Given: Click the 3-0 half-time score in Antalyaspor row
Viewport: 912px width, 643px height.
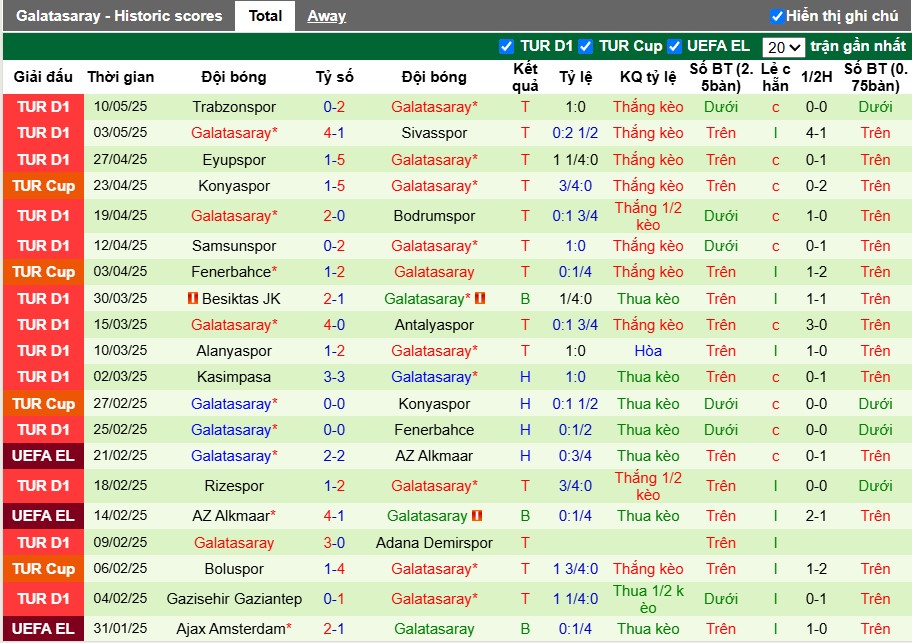Looking at the screenshot, I should pyautogui.click(x=816, y=325).
